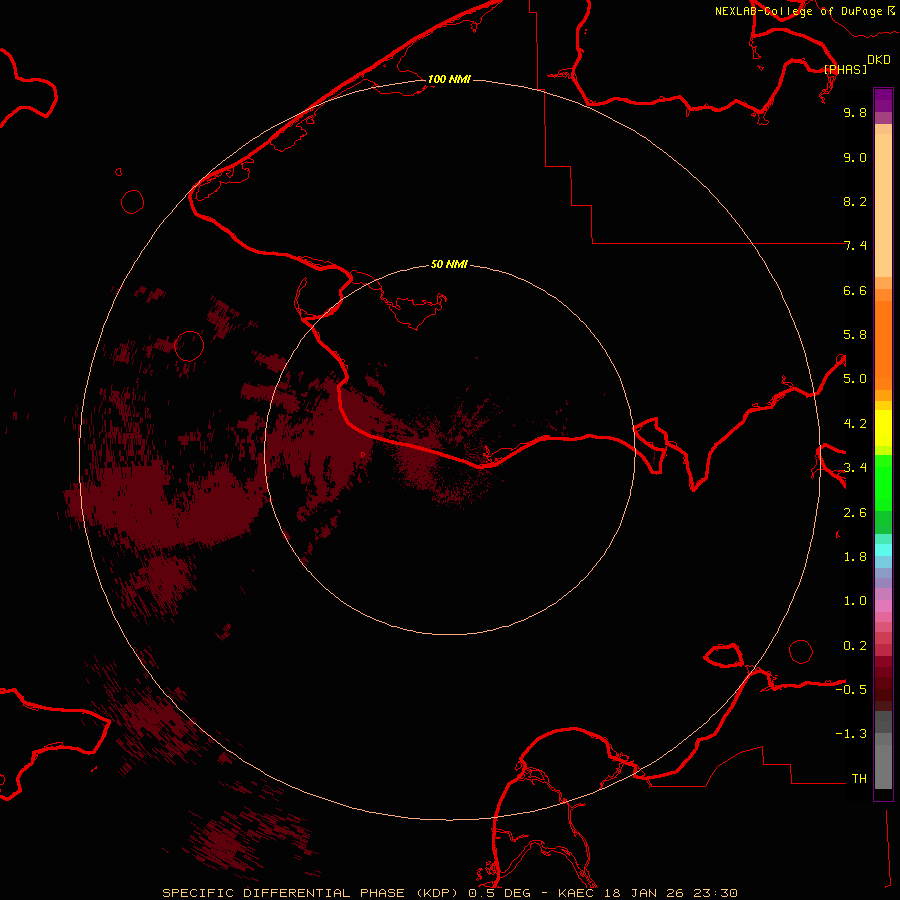Click the cyan band on the color scale
This screenshot has width=900, height=900.
pyautogui.click(x=883, y=549)
